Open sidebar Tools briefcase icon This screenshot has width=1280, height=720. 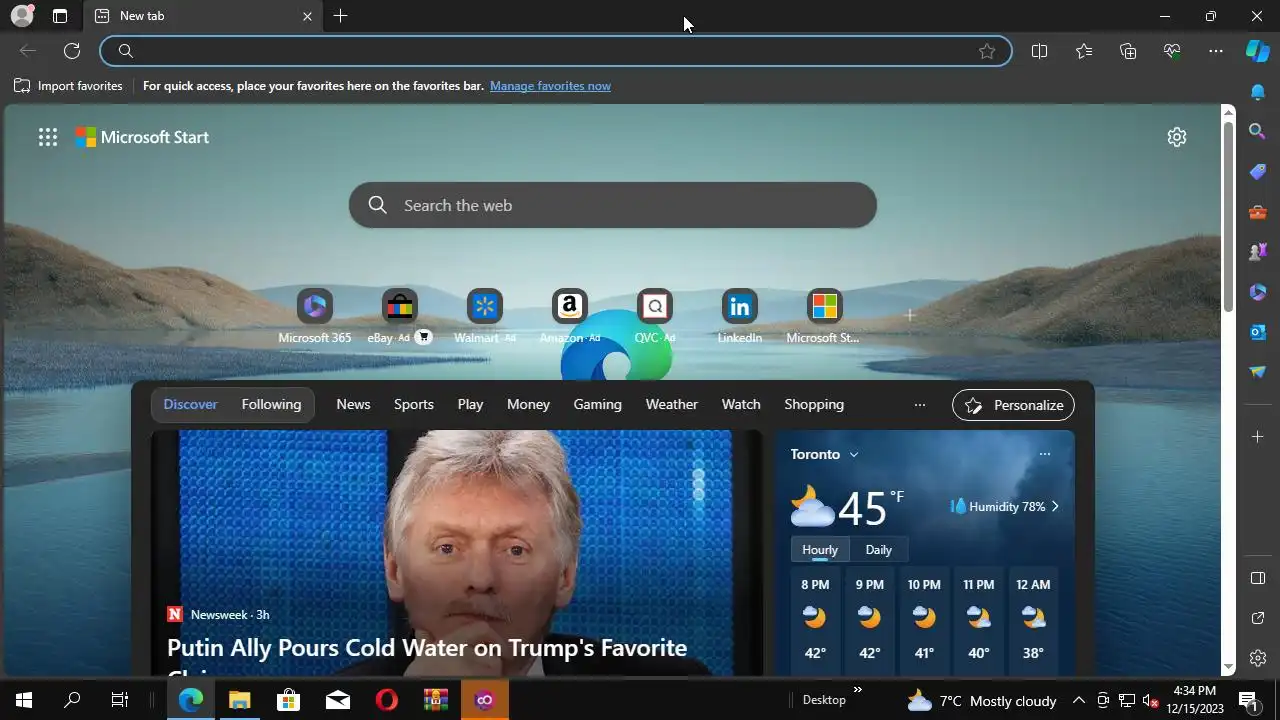coord(1258,212)
